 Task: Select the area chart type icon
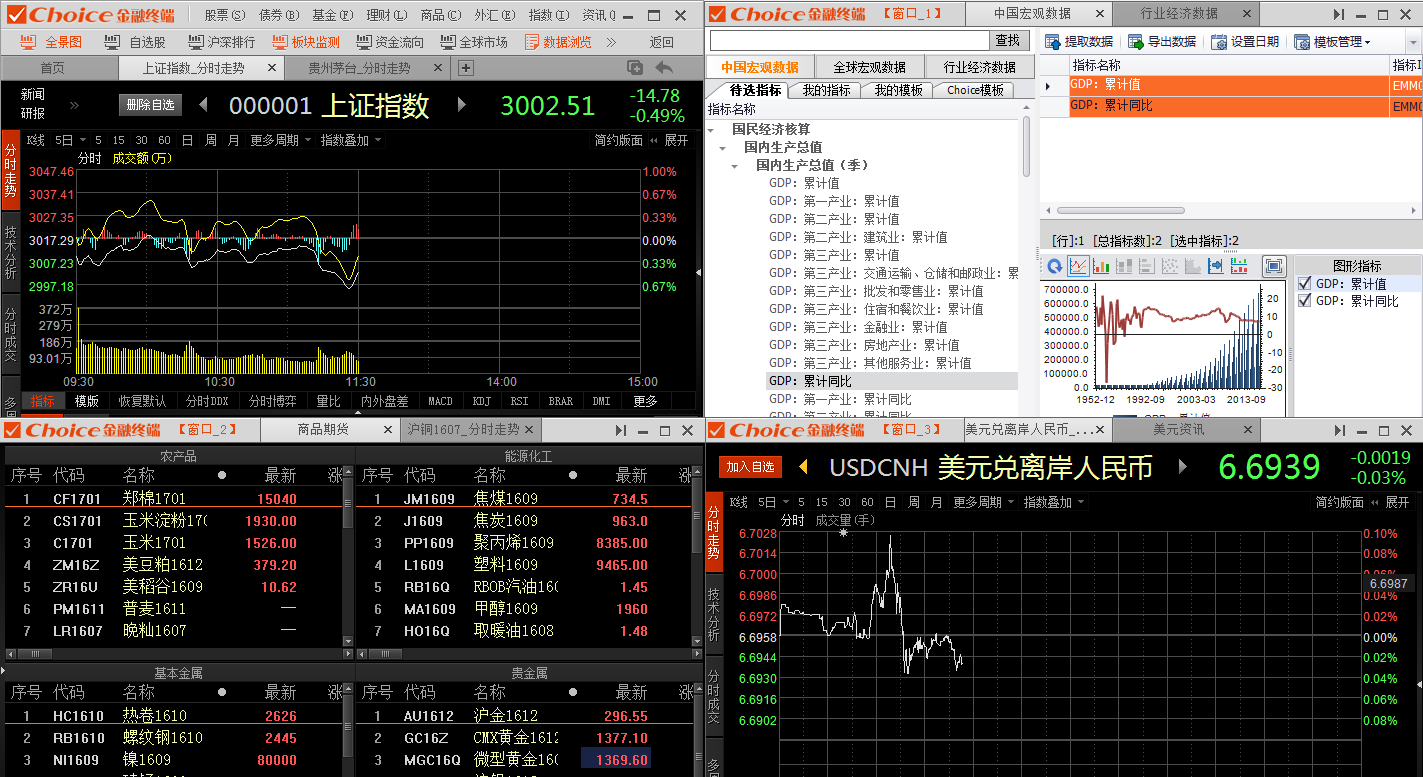[x=1193, y=266]
